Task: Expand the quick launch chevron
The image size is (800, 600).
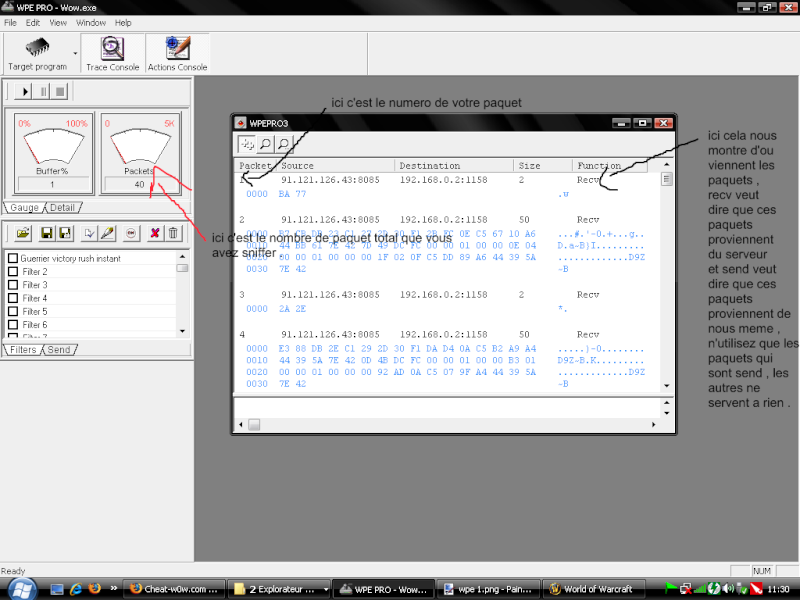Action: (x=114, y=588)
